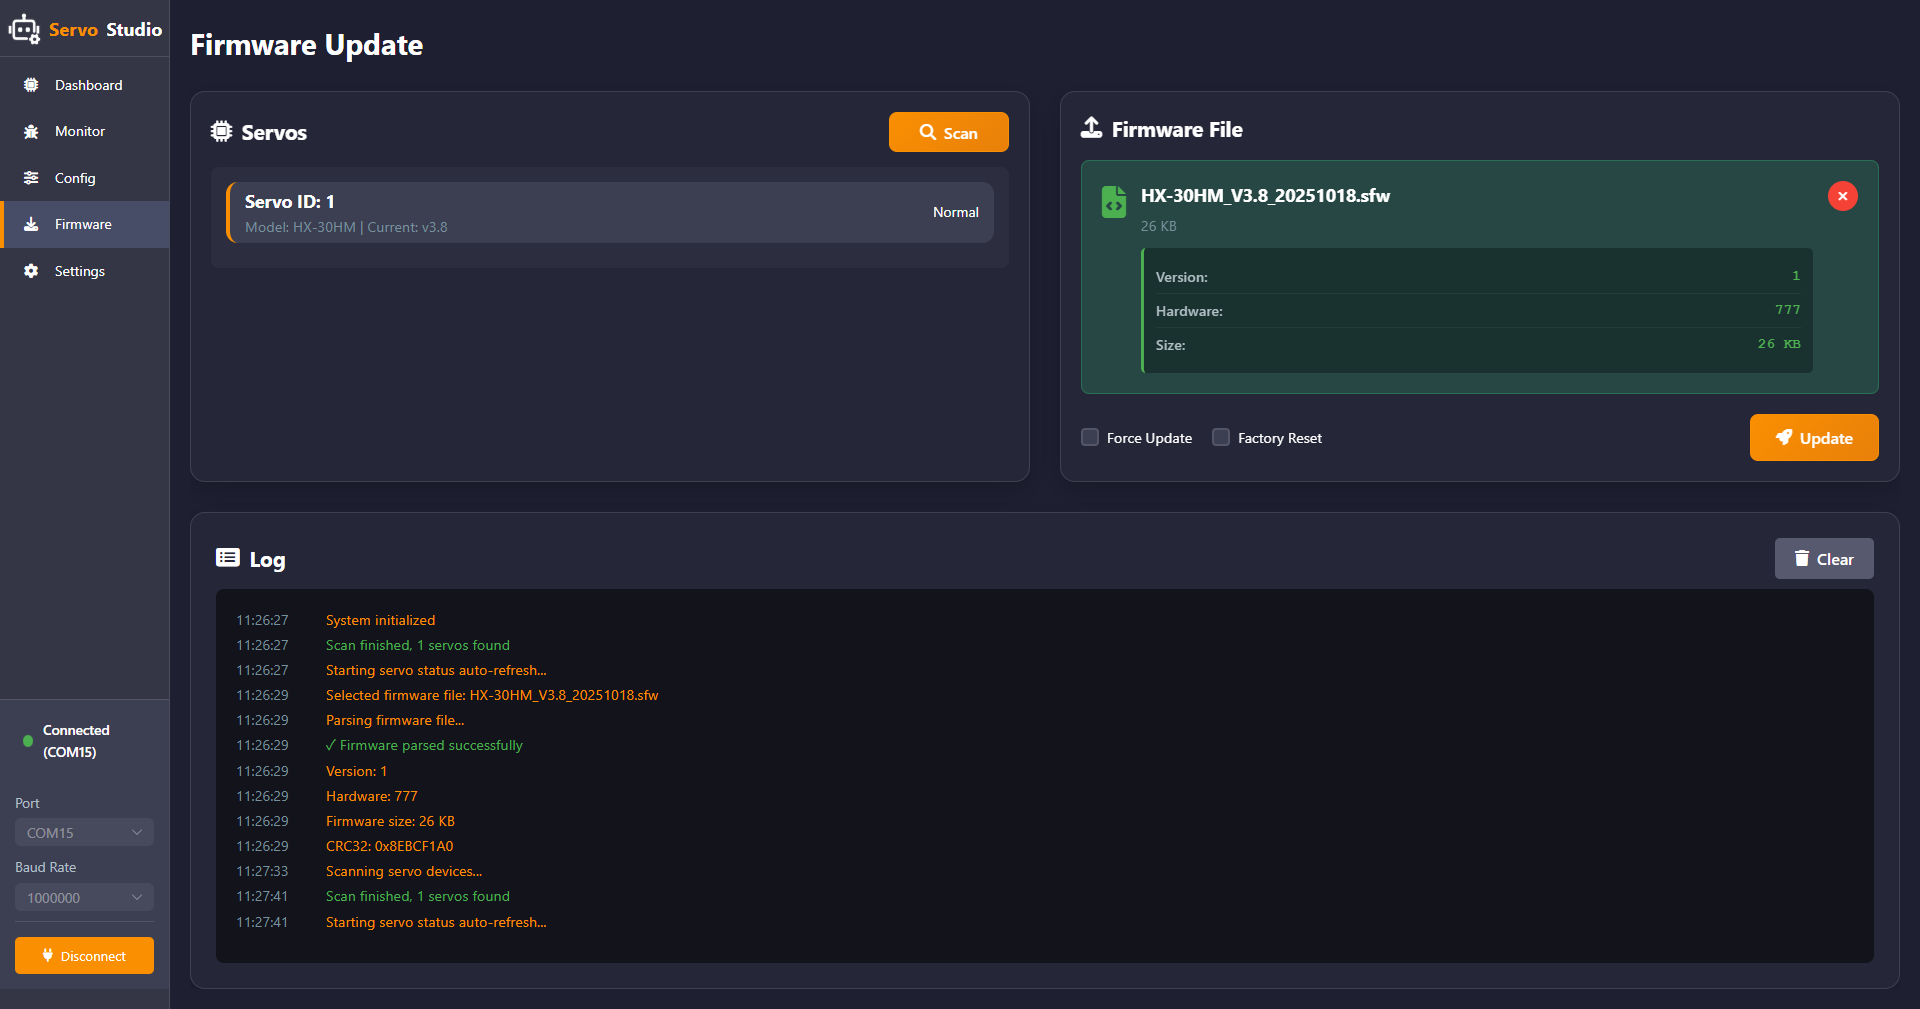Screen dimensions: 1920x1009
Task: Open the Dashboard menu item
Action: [x=85, y=85]
